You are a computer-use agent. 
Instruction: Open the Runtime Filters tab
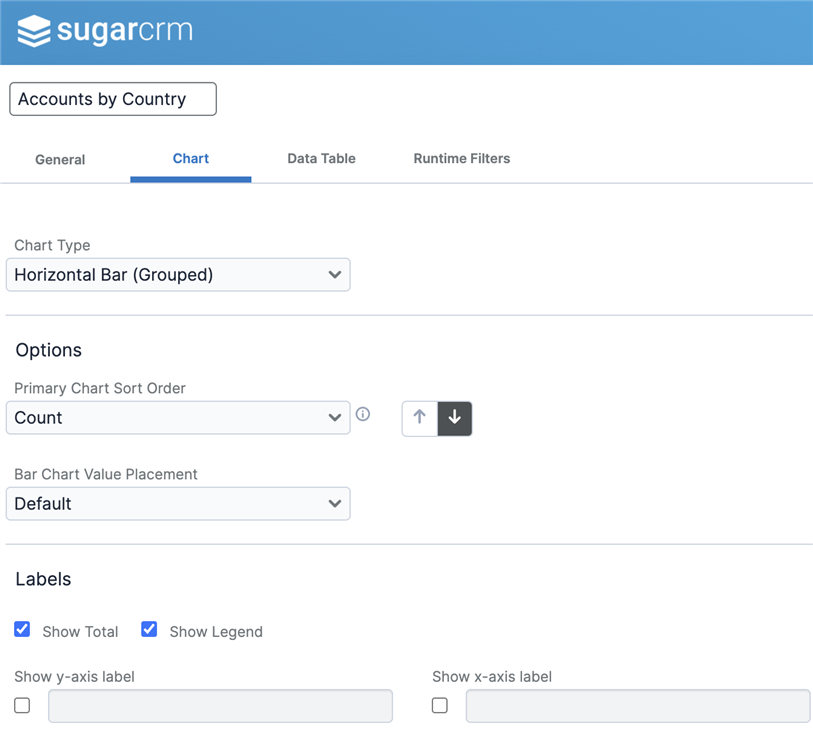(x=462, y=158)
